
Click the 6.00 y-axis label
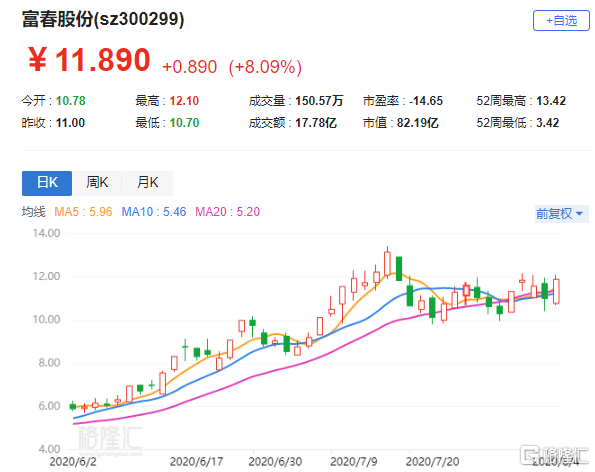click(x=49, y=406)
